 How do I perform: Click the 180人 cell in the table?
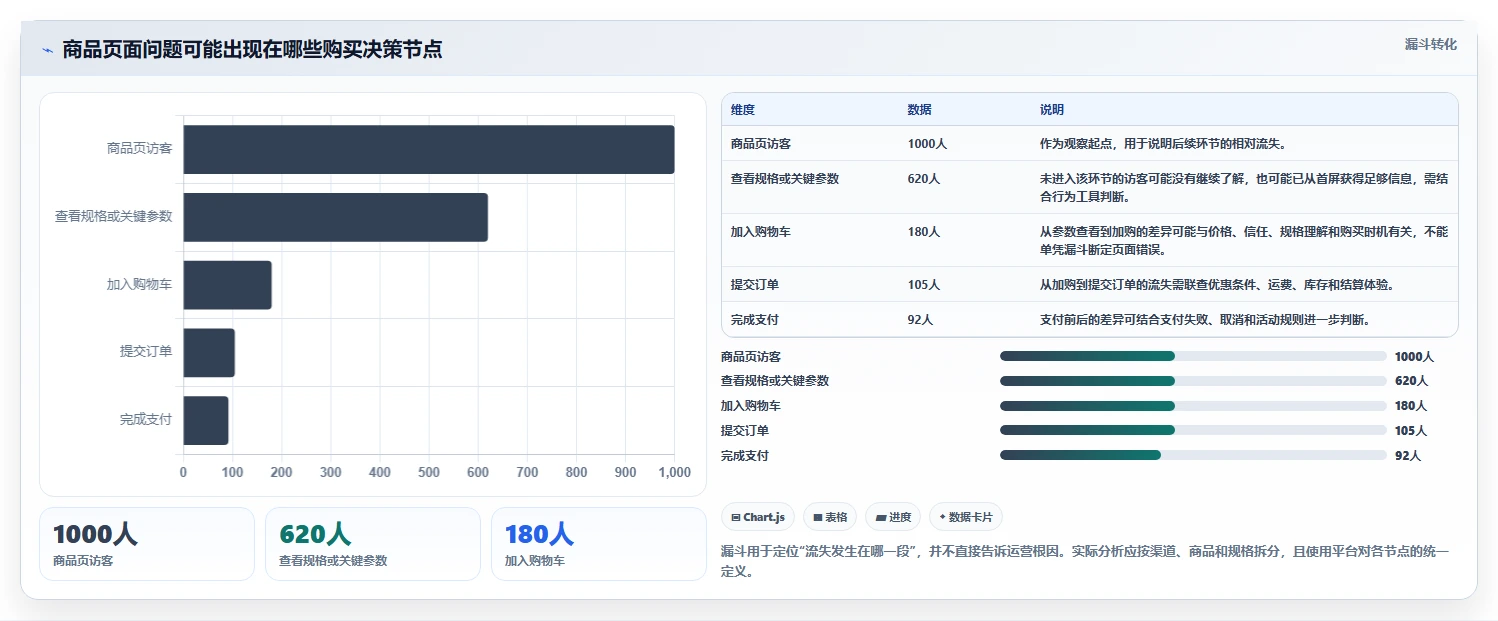(924, 232)
